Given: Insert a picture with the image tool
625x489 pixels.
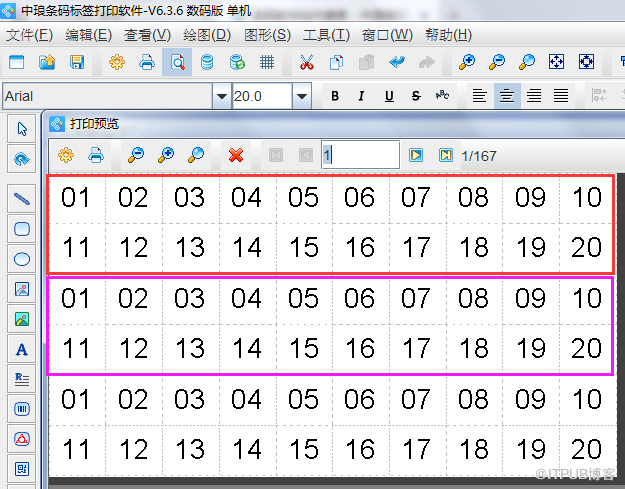Looking at the screenshot, I should [22, 289].
